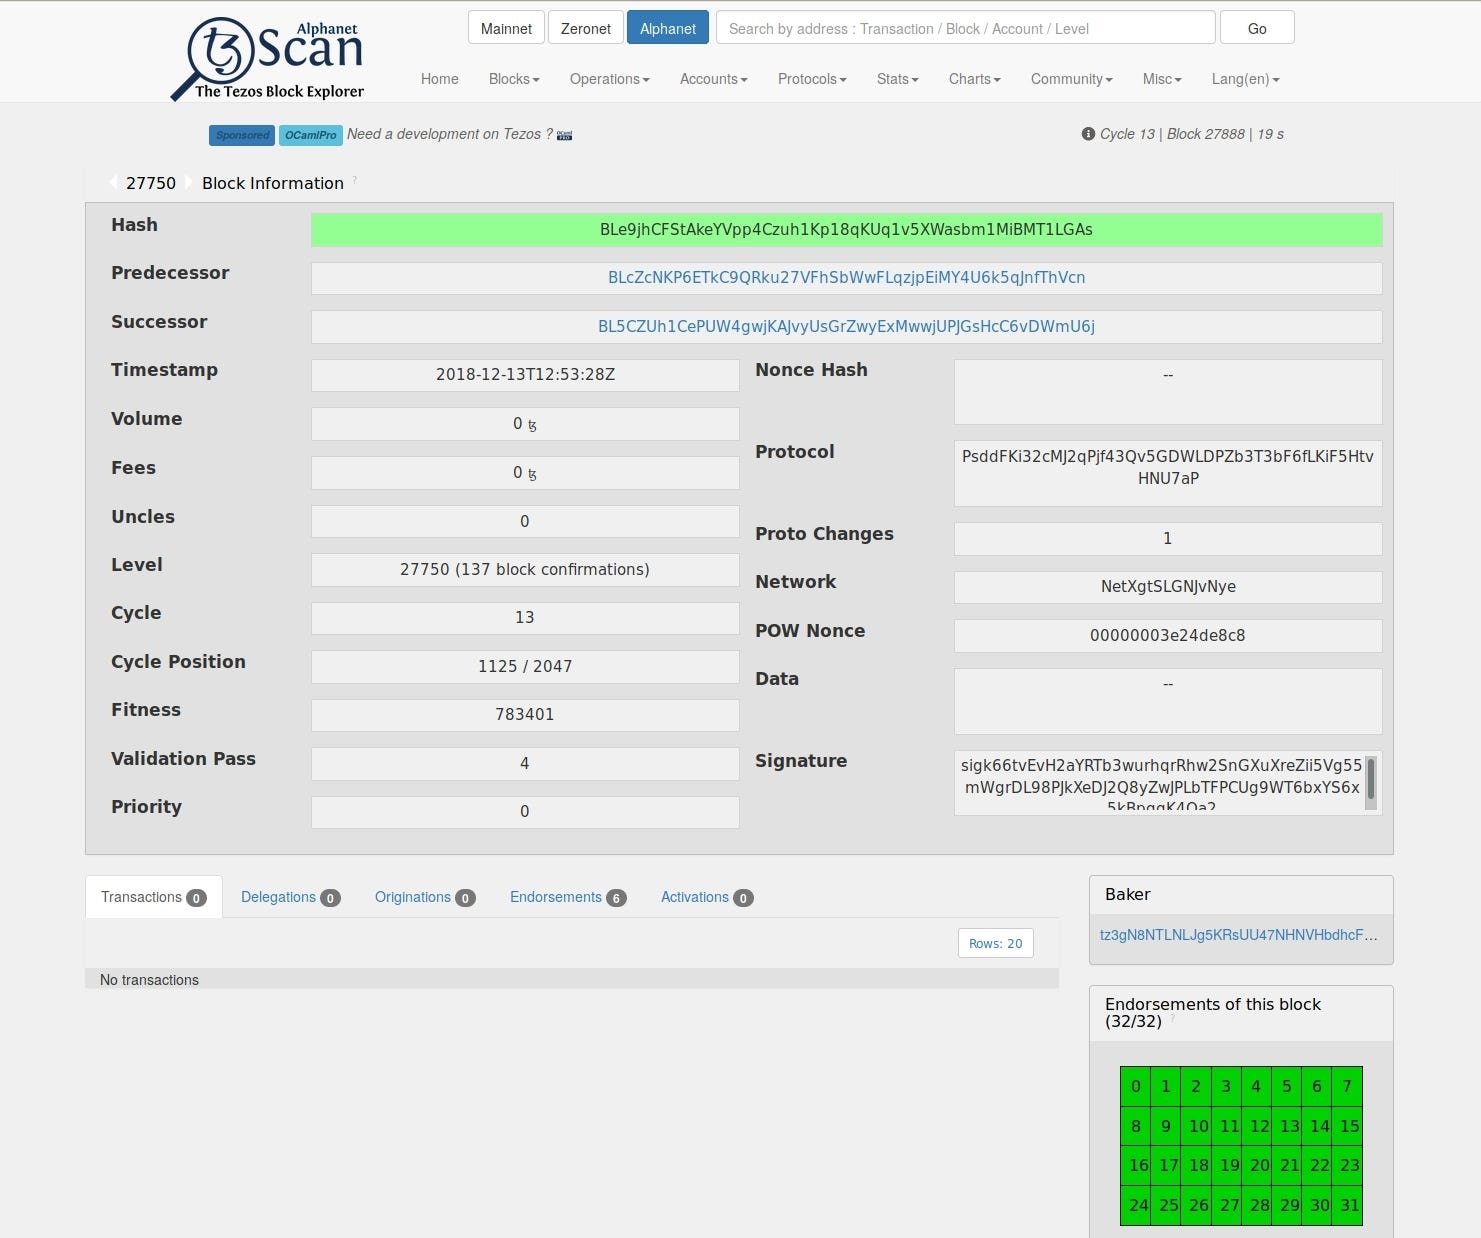The height and width of the screenshot is (1238, 1481).
Task: Expand the Protocols dropdown menu
Action: 812,79
